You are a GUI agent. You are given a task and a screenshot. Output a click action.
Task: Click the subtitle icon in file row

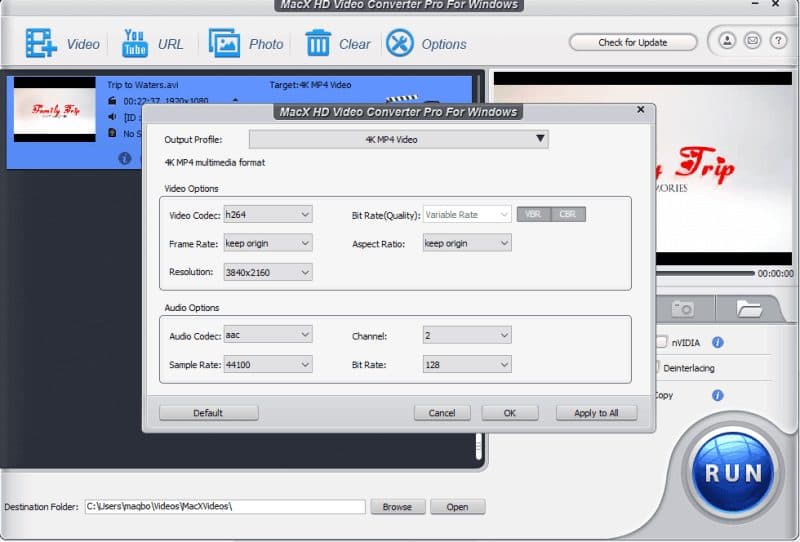pos(112,133)
